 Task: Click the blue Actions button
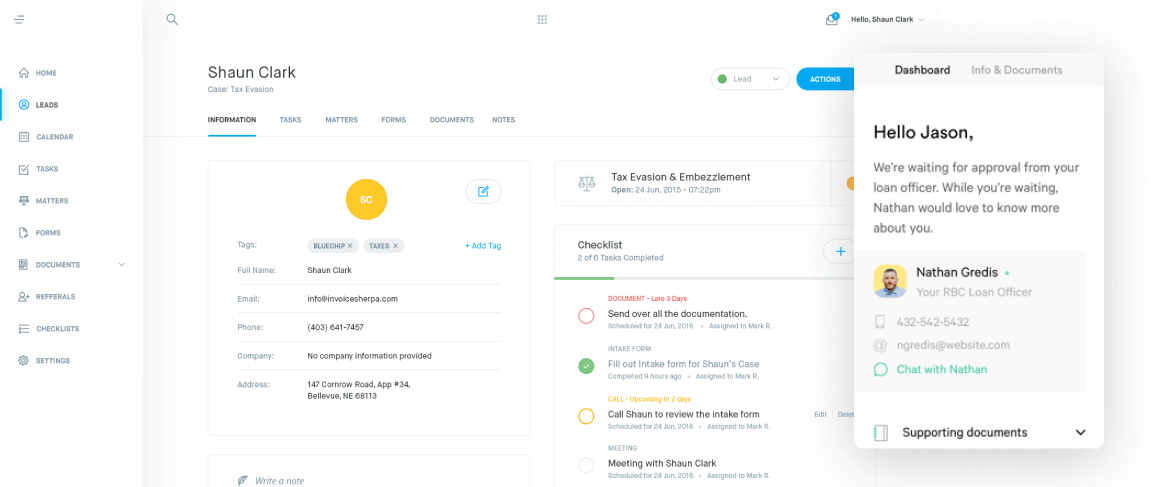tap(825, 79)
